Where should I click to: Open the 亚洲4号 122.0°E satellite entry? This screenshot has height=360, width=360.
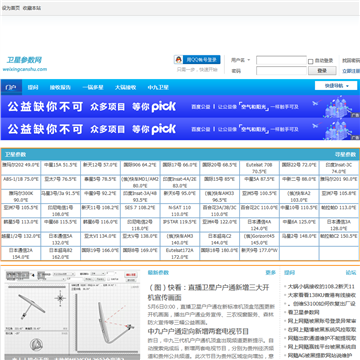click(219, 222)
